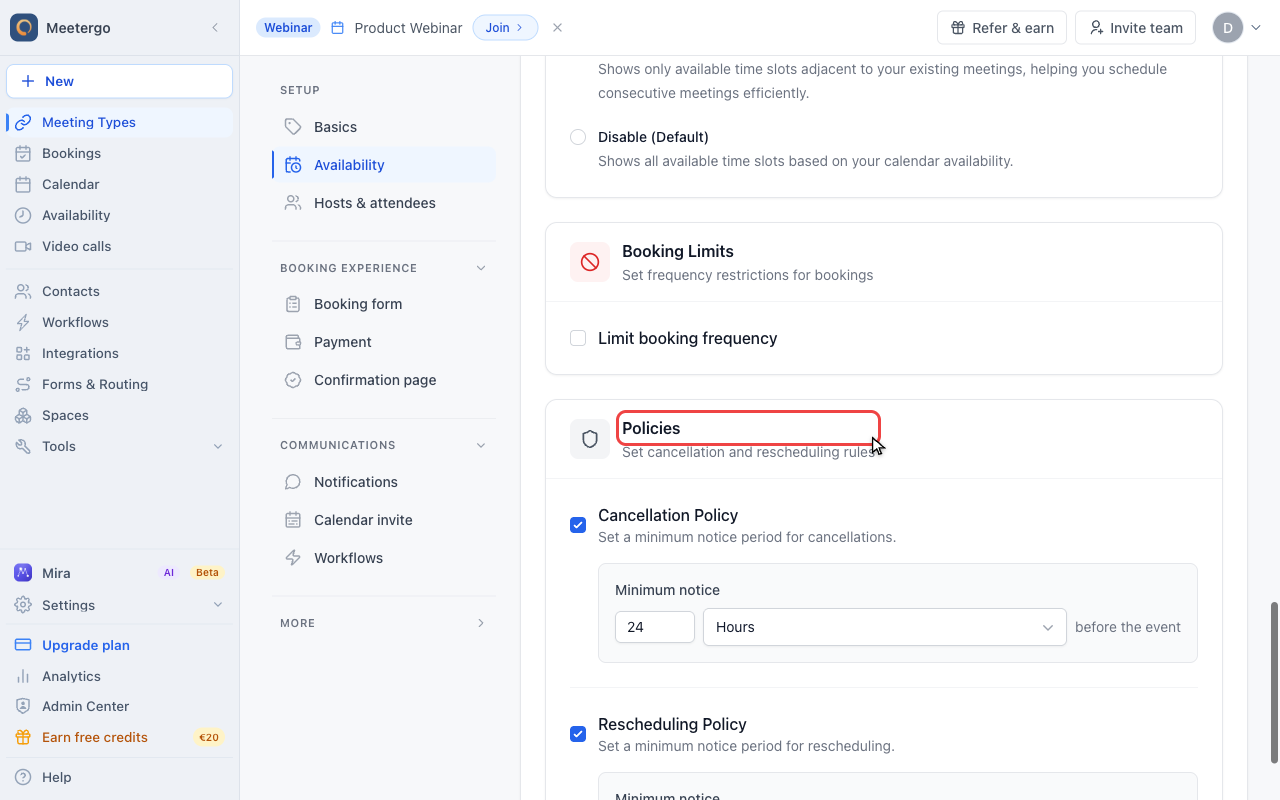
Task: Expand the Tools menu chevron
Action: [218, 446]
